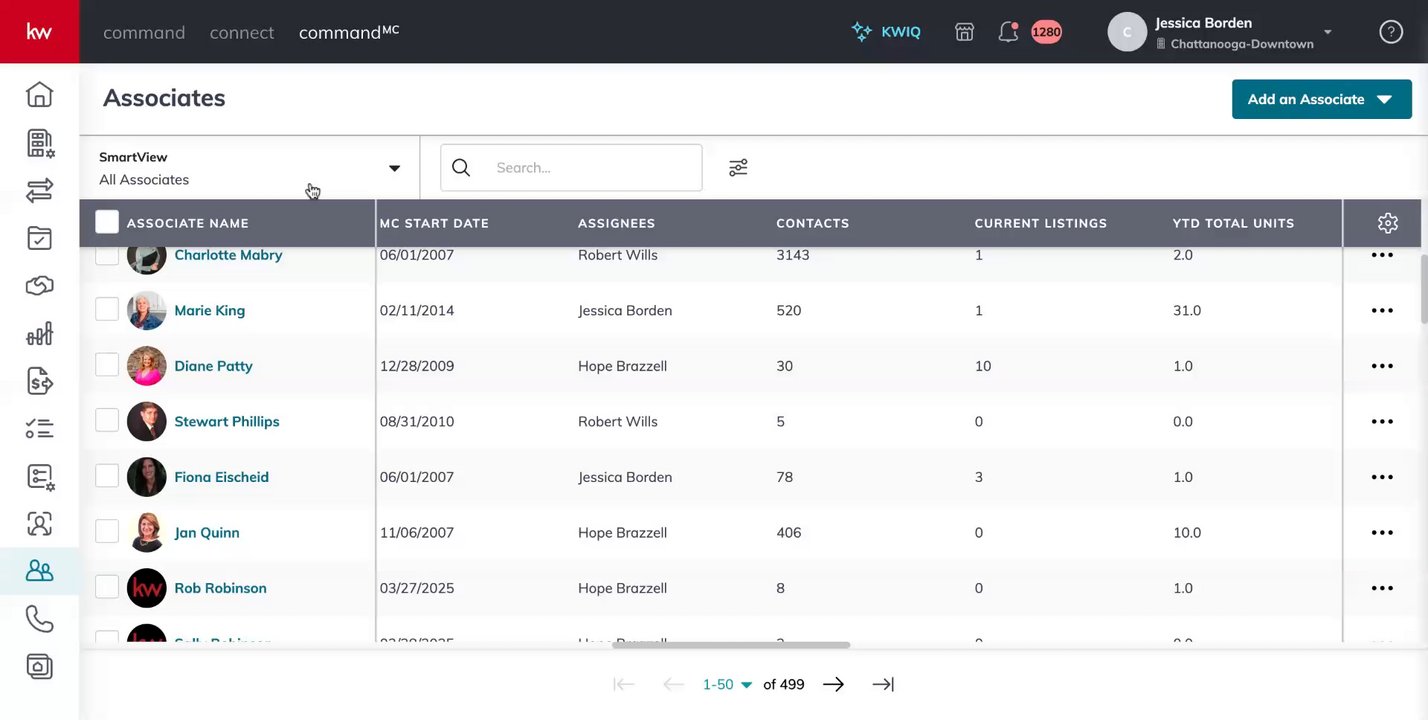Go to next page arrow
This screenshot has width=1428, height=720.
pos(833,684)
